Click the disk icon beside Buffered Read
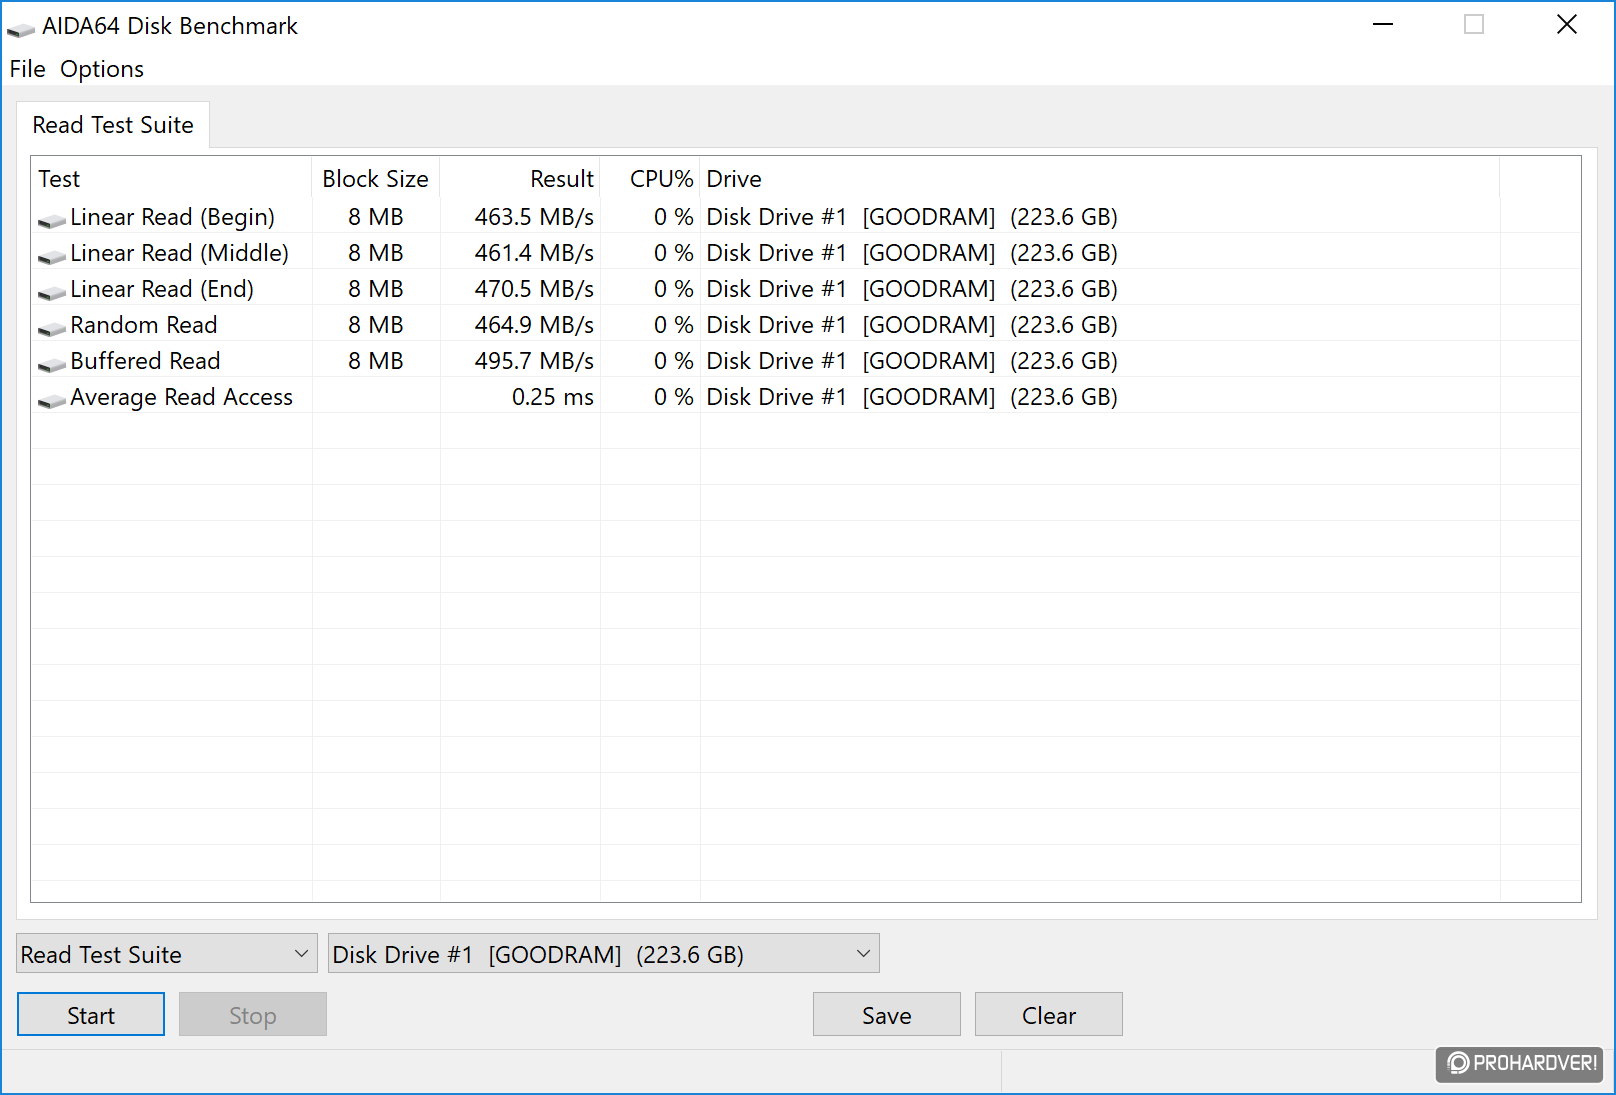Screen dimensions: 1616x1095 pos(52,364)
